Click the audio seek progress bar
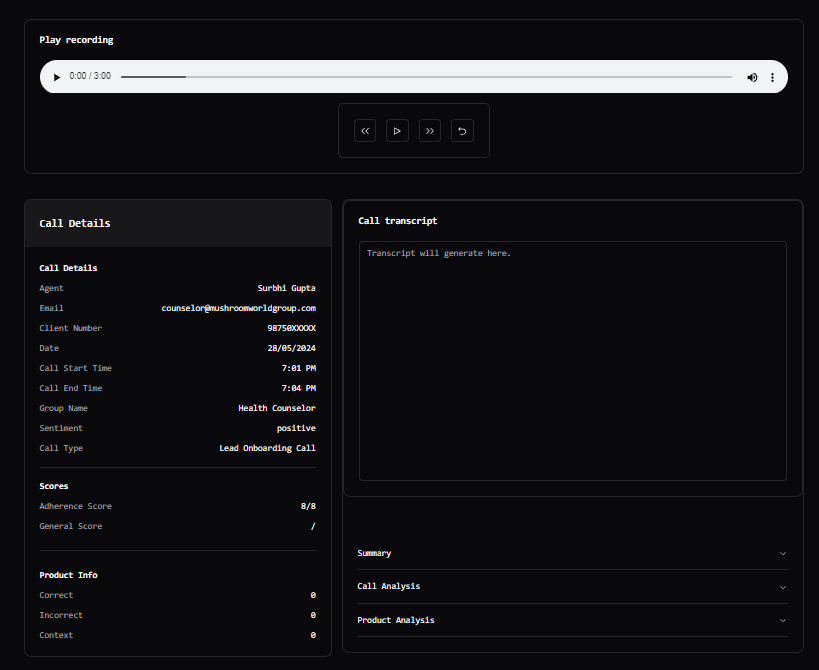Image resolution: width=819 pixels, height=670 pixels. (x=426, y=77)
